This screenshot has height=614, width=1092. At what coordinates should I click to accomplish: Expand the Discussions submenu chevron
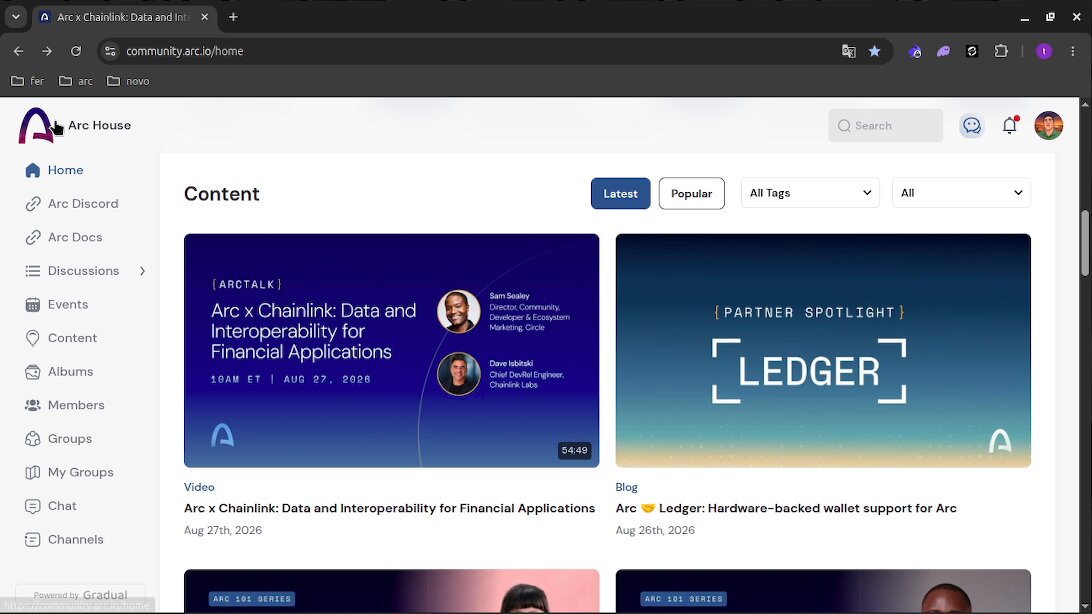click(x=142, y=271)
